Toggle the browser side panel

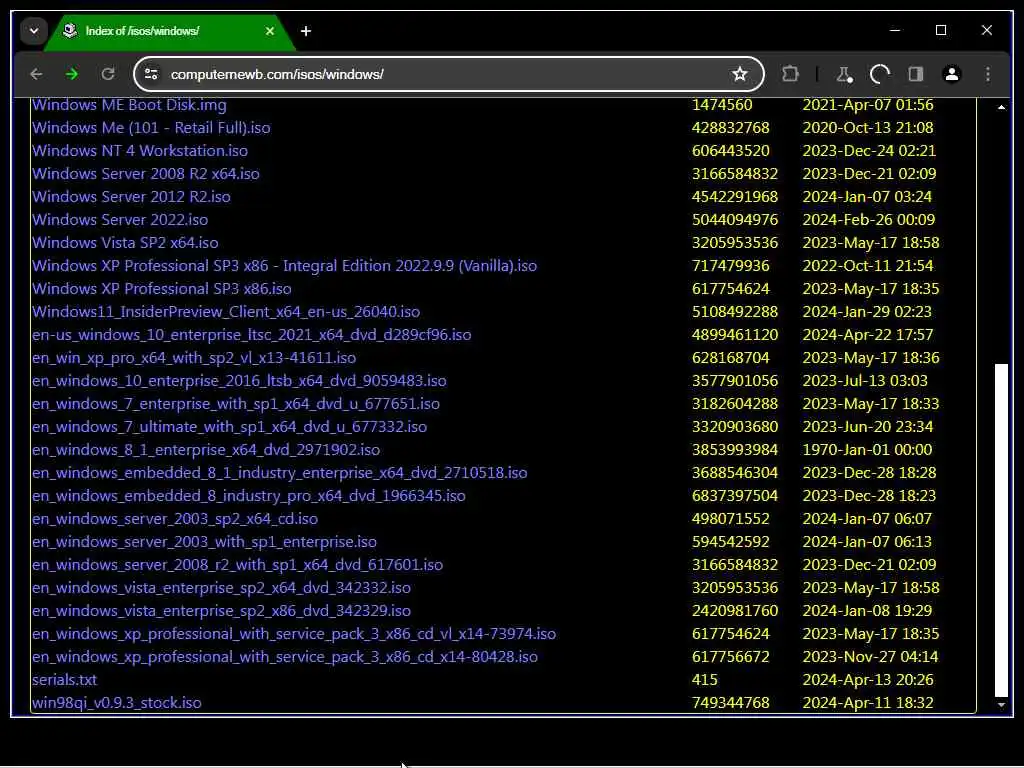tap(916, 74)
